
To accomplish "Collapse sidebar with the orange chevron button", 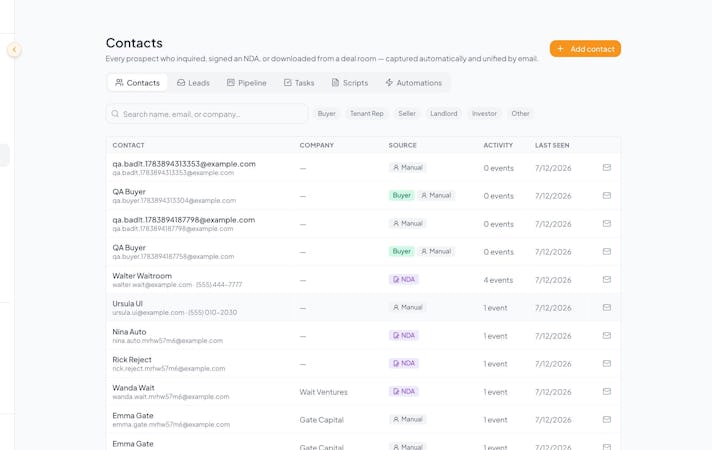I will point(14,49).
